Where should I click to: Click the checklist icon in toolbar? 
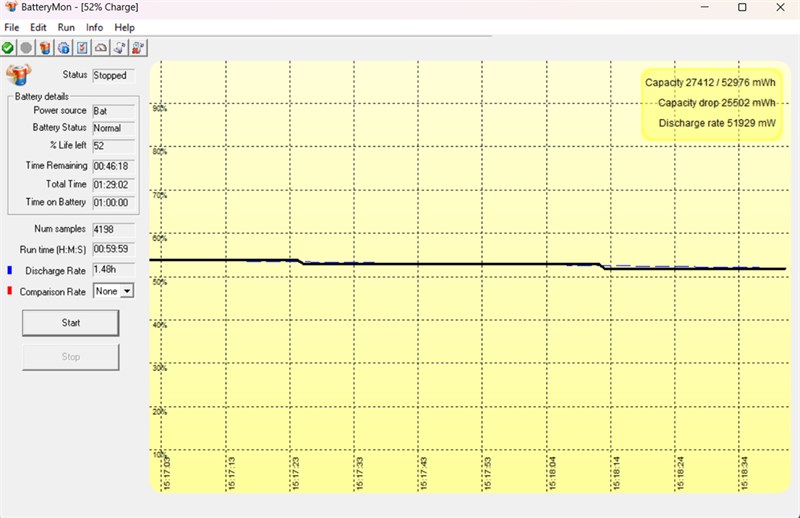pos(82,48)
